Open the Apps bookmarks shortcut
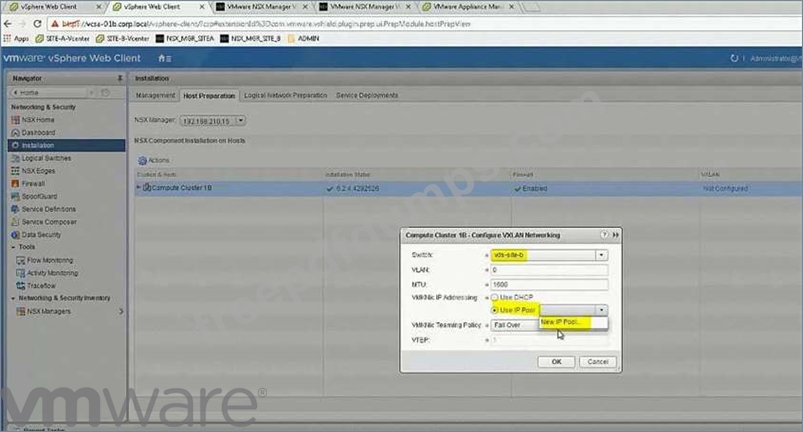 click(16, 38)
